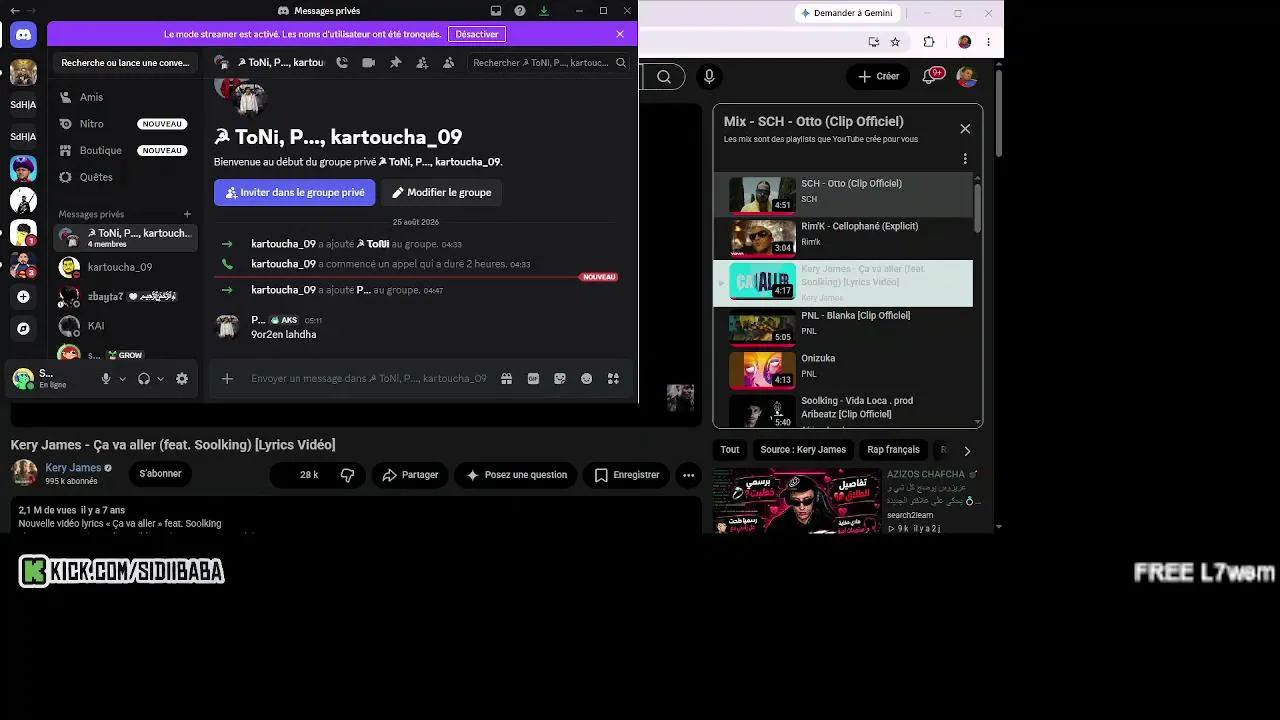Click the YouTube search magnifier button
The image size is (1280, 720).
(x=664, y=76)
